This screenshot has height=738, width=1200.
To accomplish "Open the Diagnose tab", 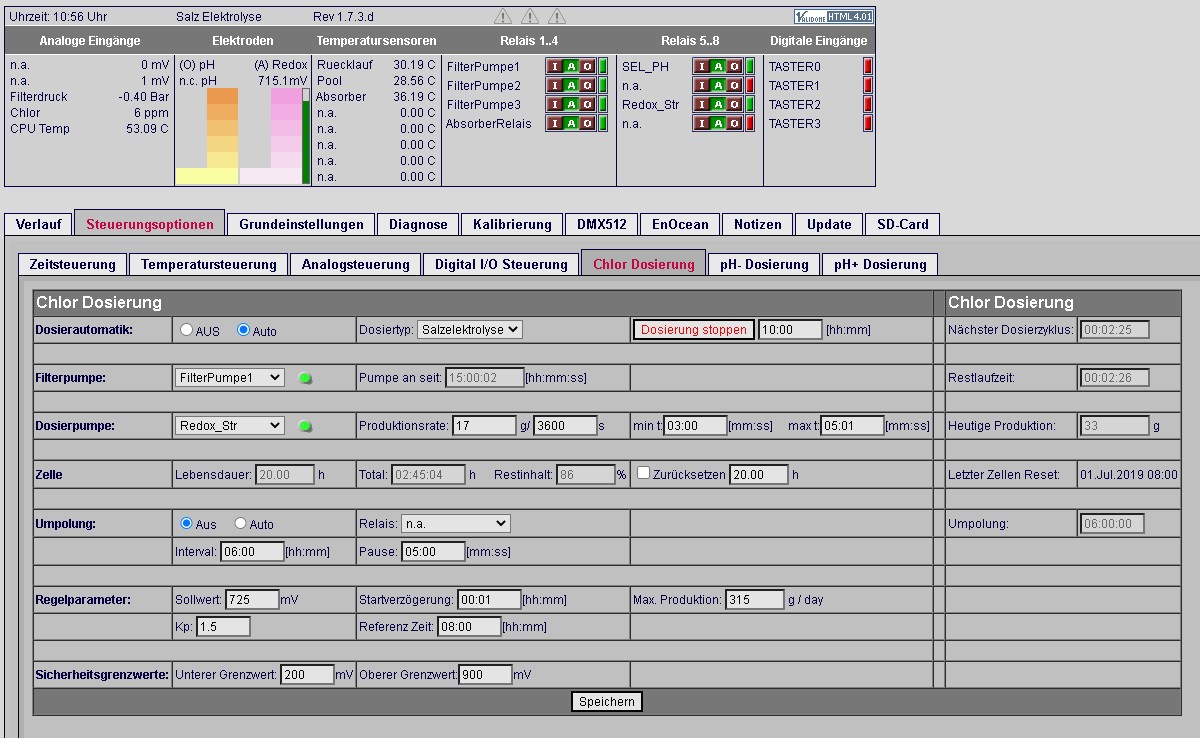I will (x=418, y=224).
